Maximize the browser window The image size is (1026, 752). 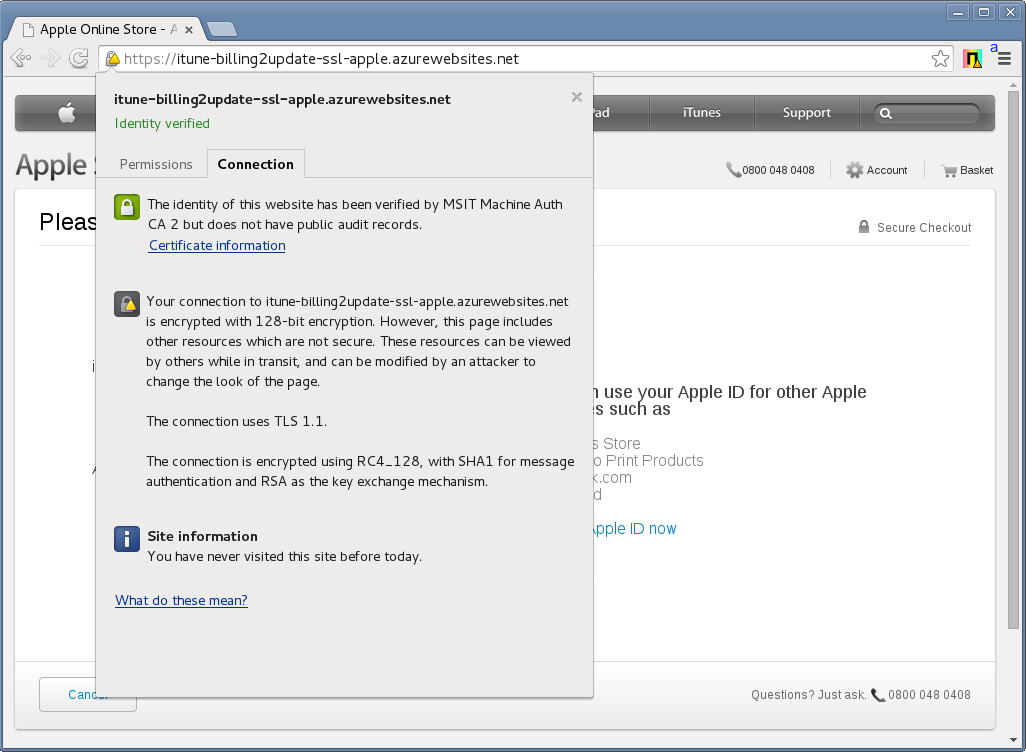coord(984,12)
